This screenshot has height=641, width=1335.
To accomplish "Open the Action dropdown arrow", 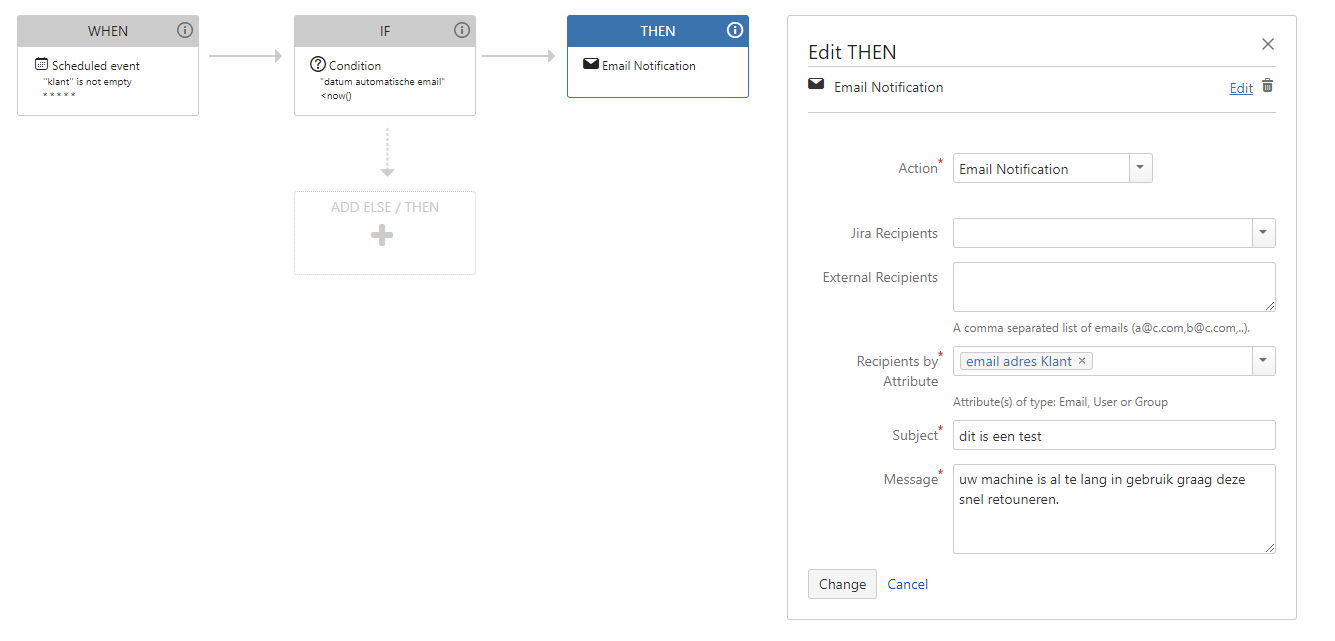I will [x=1141, y=168].
